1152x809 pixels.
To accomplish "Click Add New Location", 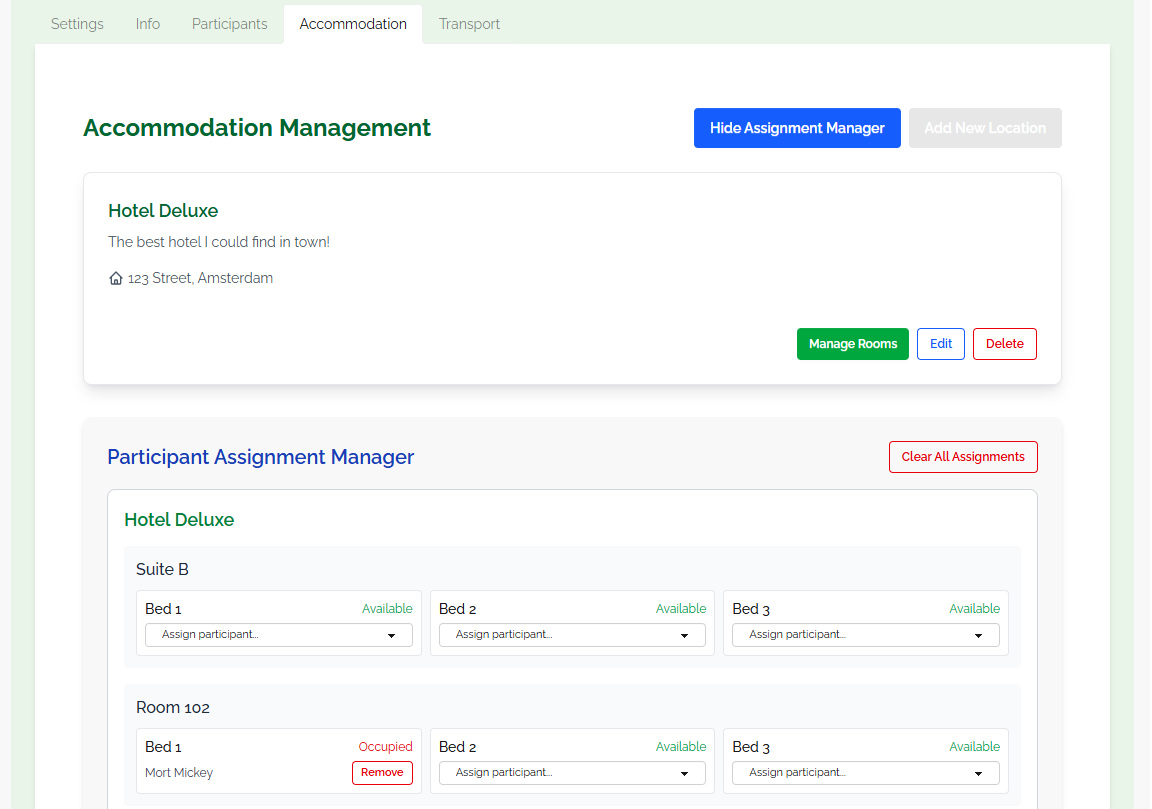I will [x=985, y=128].
